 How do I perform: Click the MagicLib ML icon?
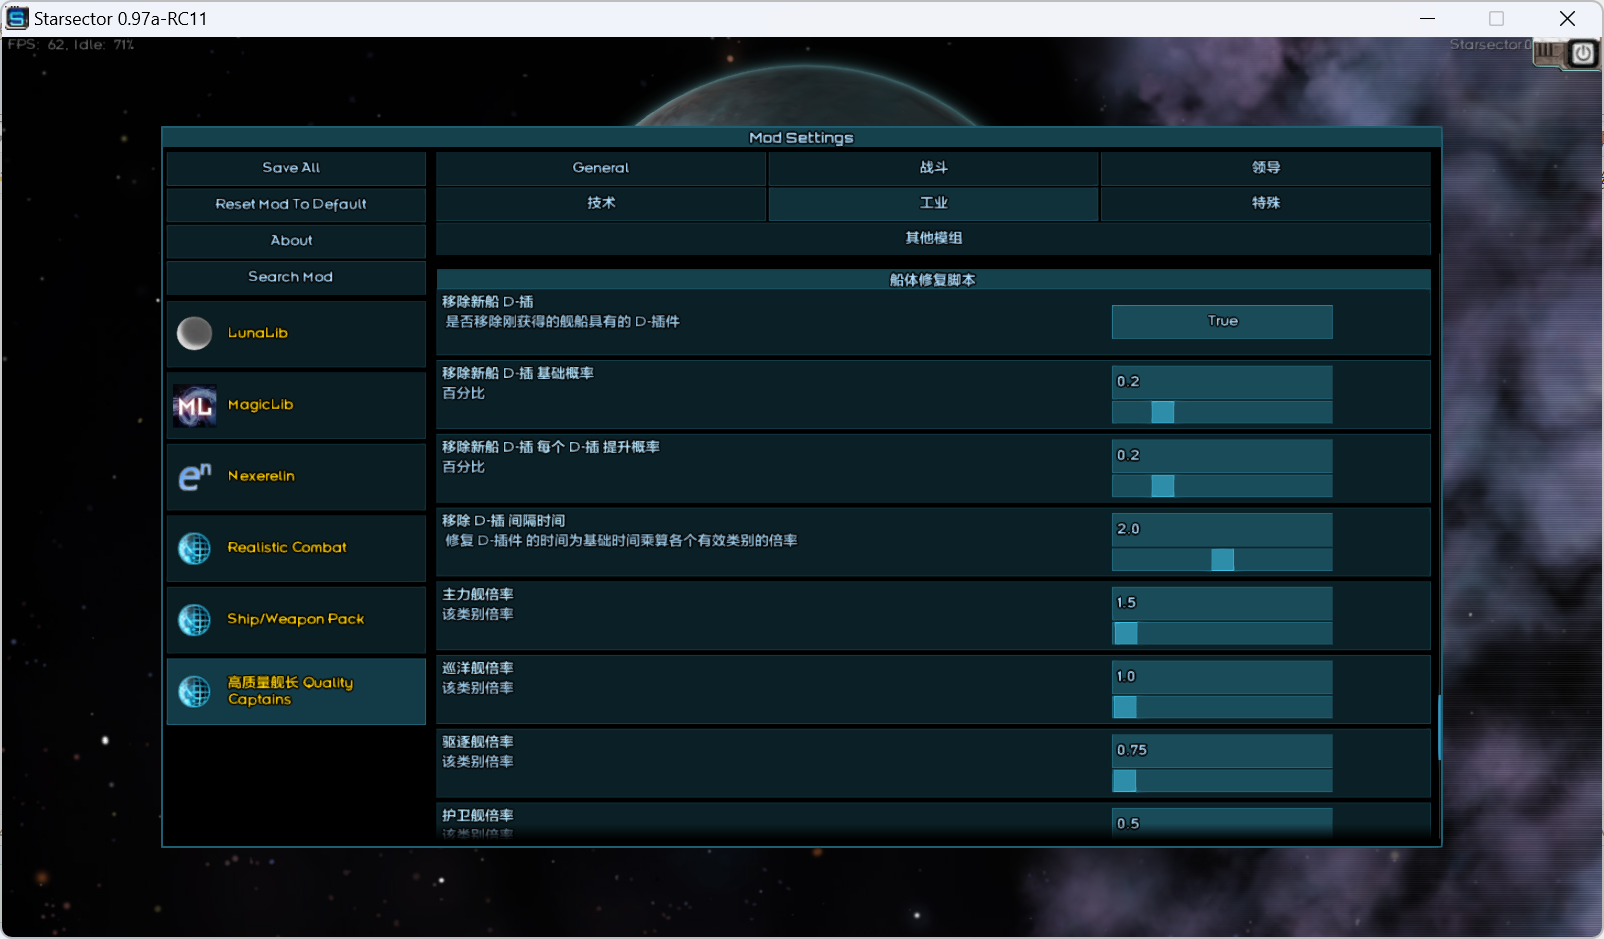tap(194, 405)
